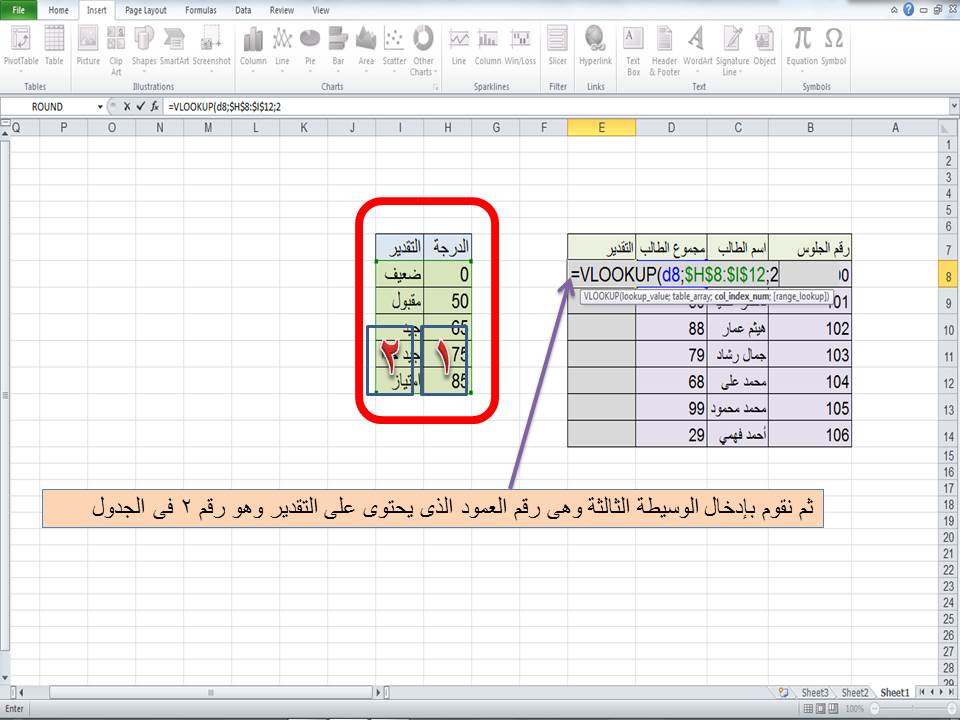Insert a Hyperlink
The width and height of the screenshot is (960, 720).
pyautogui.click(x=595, y=46)
